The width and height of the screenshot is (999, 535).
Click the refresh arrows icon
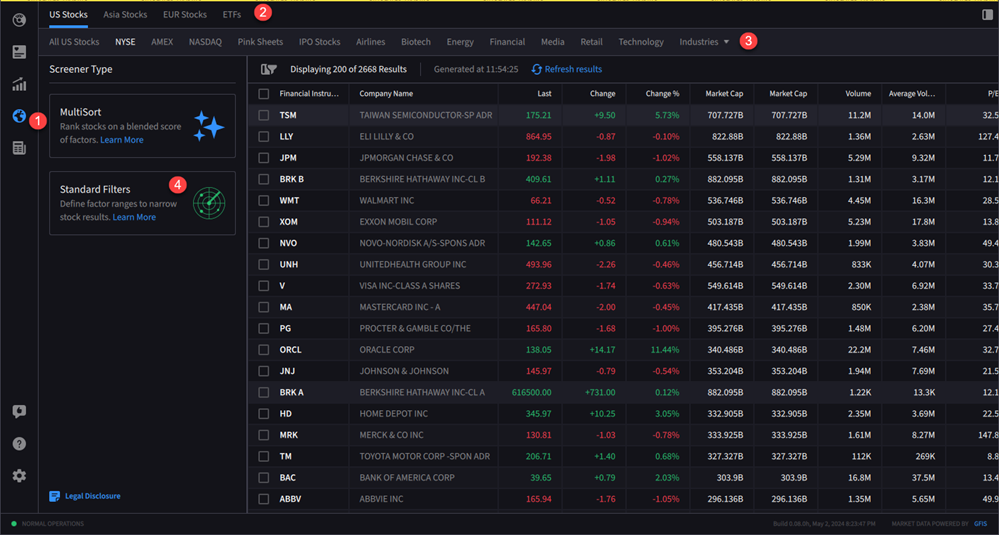coord(536,69)
